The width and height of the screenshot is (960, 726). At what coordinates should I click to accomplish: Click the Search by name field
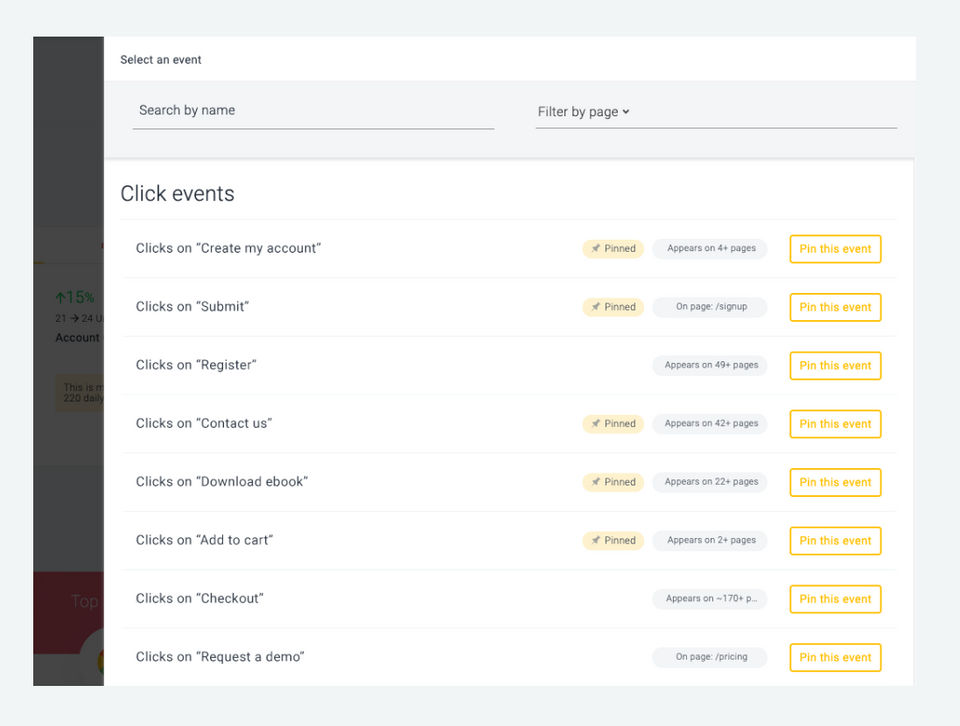click(x=313, y=111)
